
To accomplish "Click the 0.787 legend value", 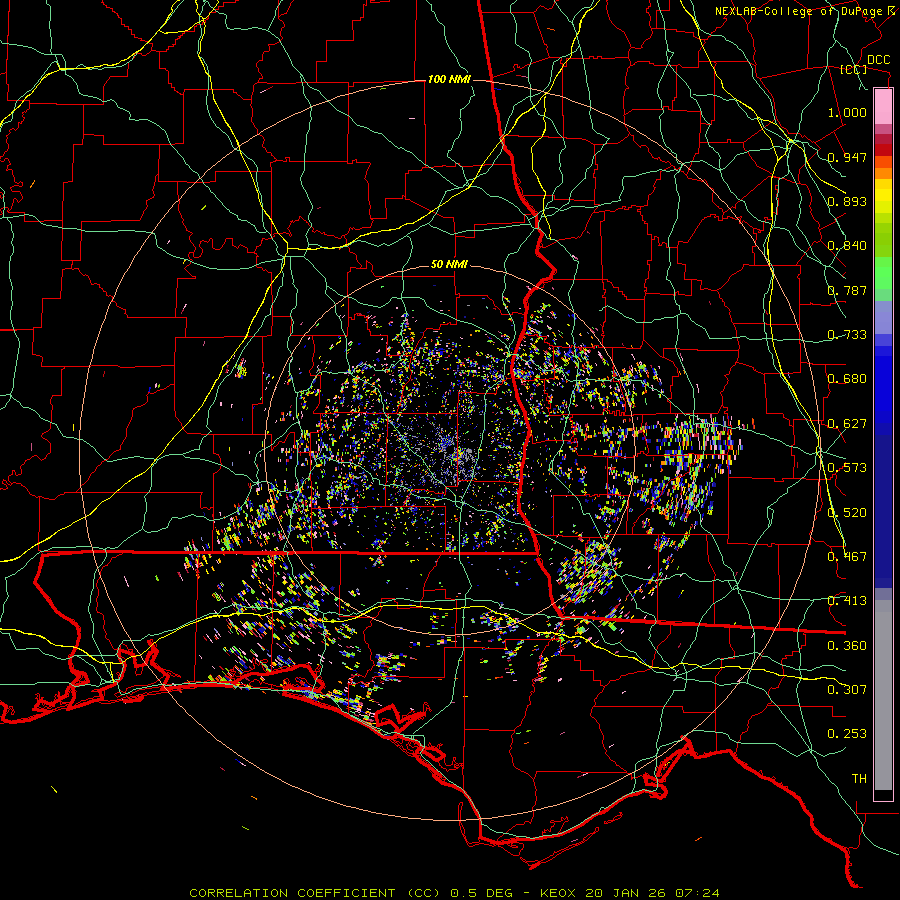I will point(847,290).
